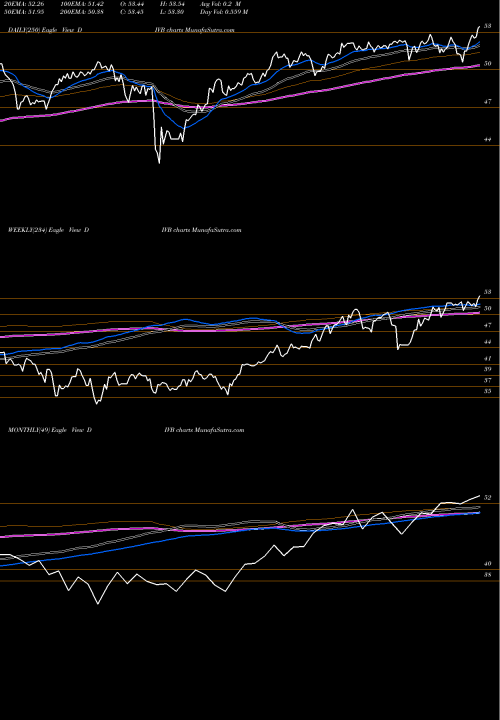Click the 35 price label on weekly chart

[x=488, y=391]
